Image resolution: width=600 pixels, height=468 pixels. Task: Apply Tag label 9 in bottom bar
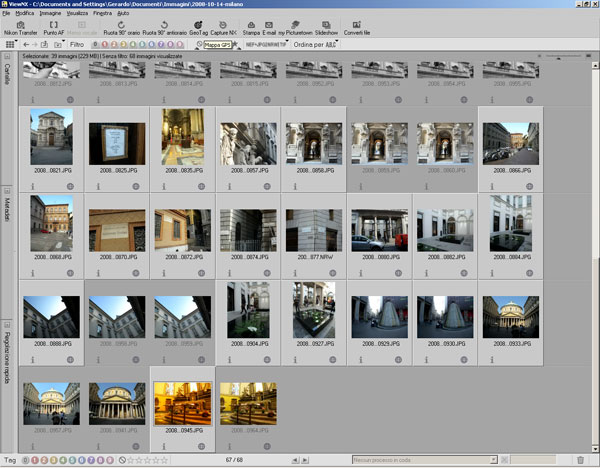click(109, 460)
